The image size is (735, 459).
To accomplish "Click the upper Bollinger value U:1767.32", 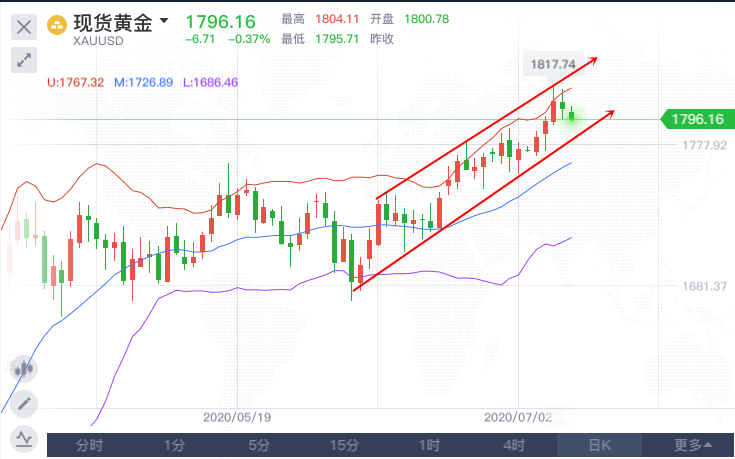I will pyautogui.click(x=76, y=82).
